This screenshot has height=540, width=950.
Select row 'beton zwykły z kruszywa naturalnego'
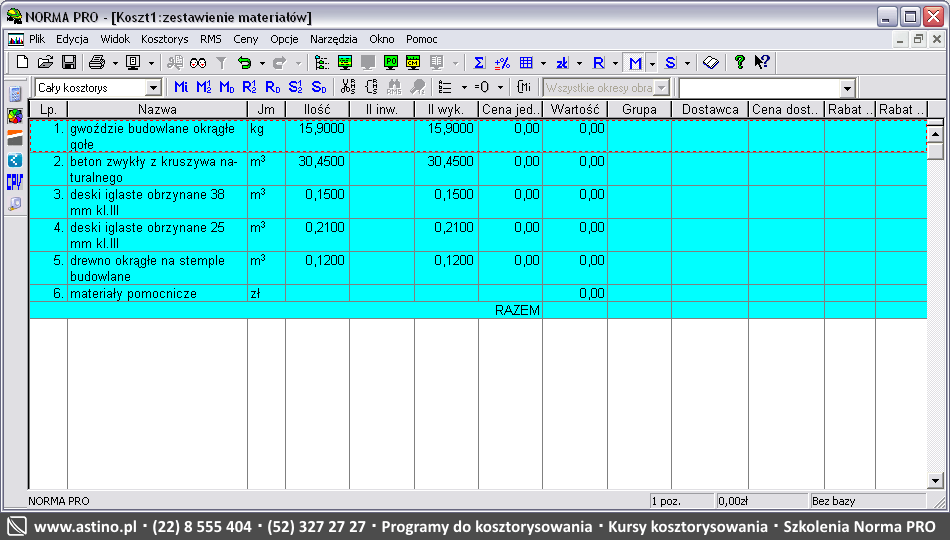point(478,169)
